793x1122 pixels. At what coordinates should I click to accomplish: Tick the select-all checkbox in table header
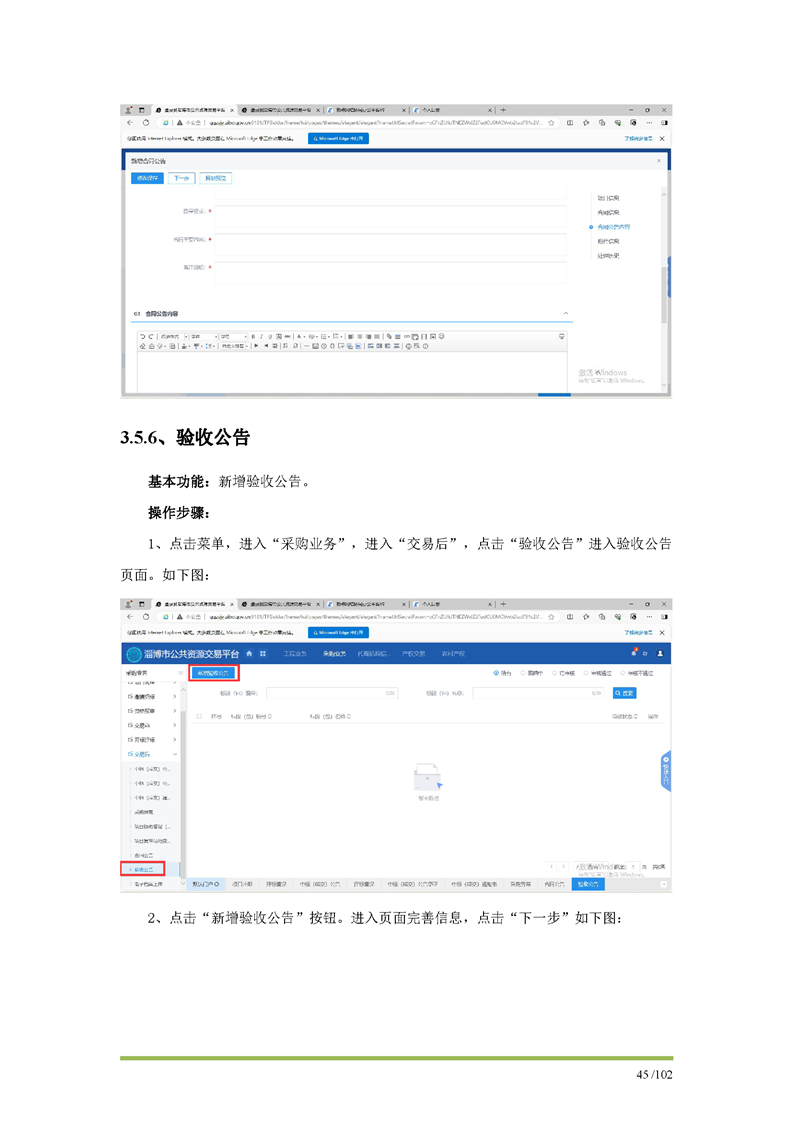coord(199,716)
